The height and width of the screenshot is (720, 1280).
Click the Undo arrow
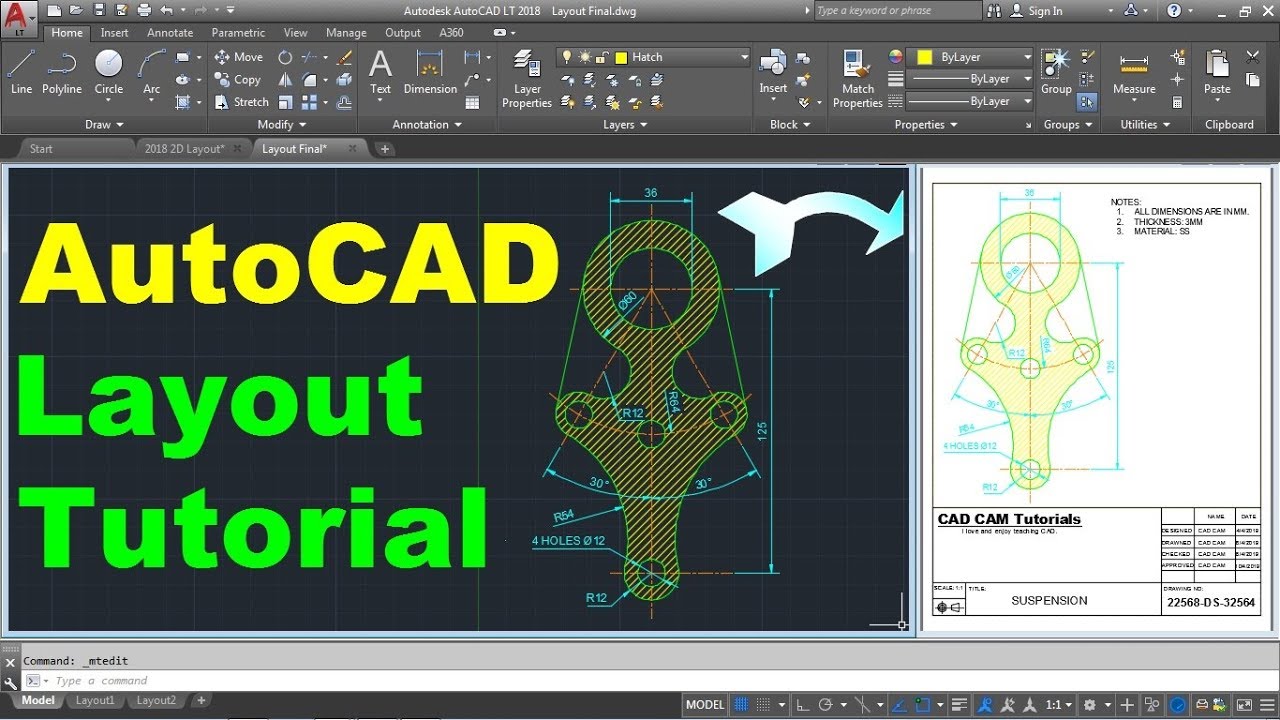[x=166, y=10]
